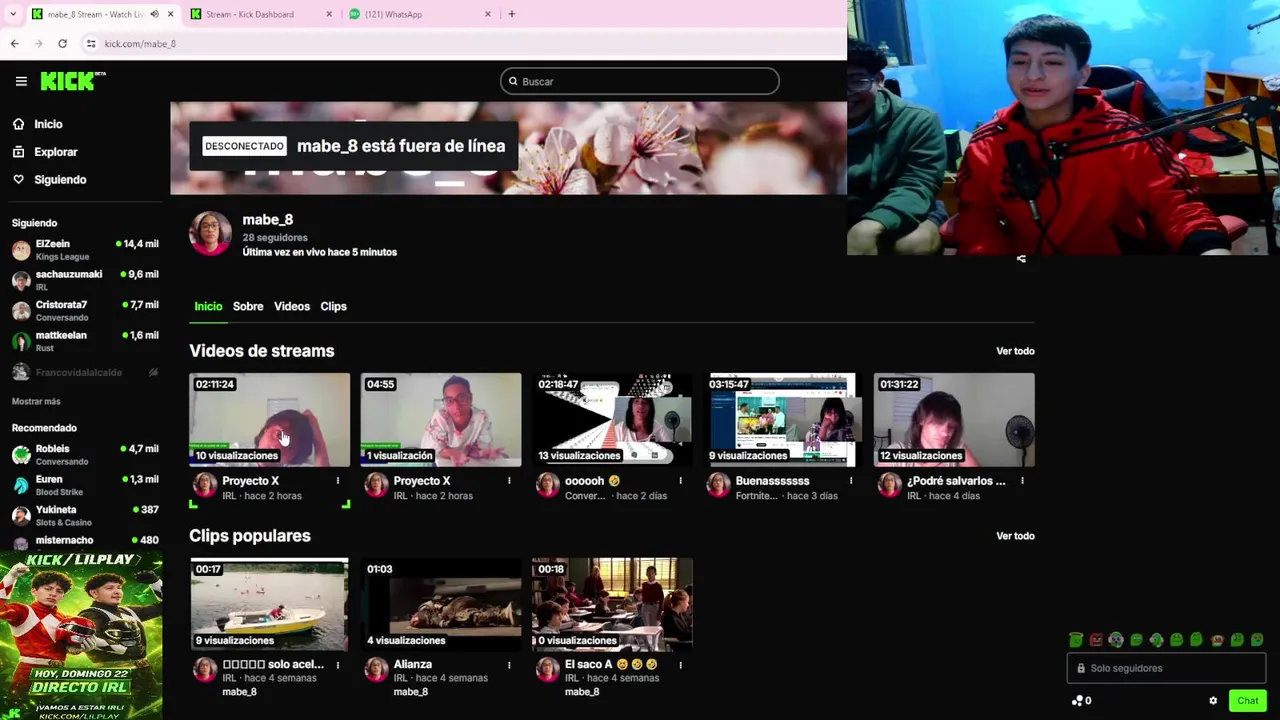Open Siguiendo in sidebar
The image size is (1280, 720).
[60, 180]
